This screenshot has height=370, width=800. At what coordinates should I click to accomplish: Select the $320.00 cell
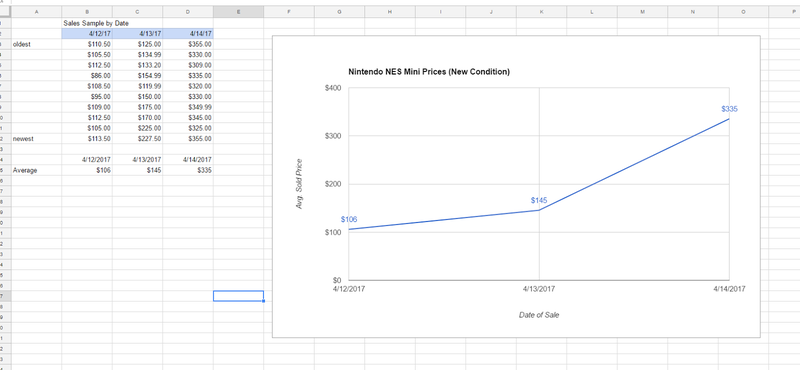[x=188, y=86]
